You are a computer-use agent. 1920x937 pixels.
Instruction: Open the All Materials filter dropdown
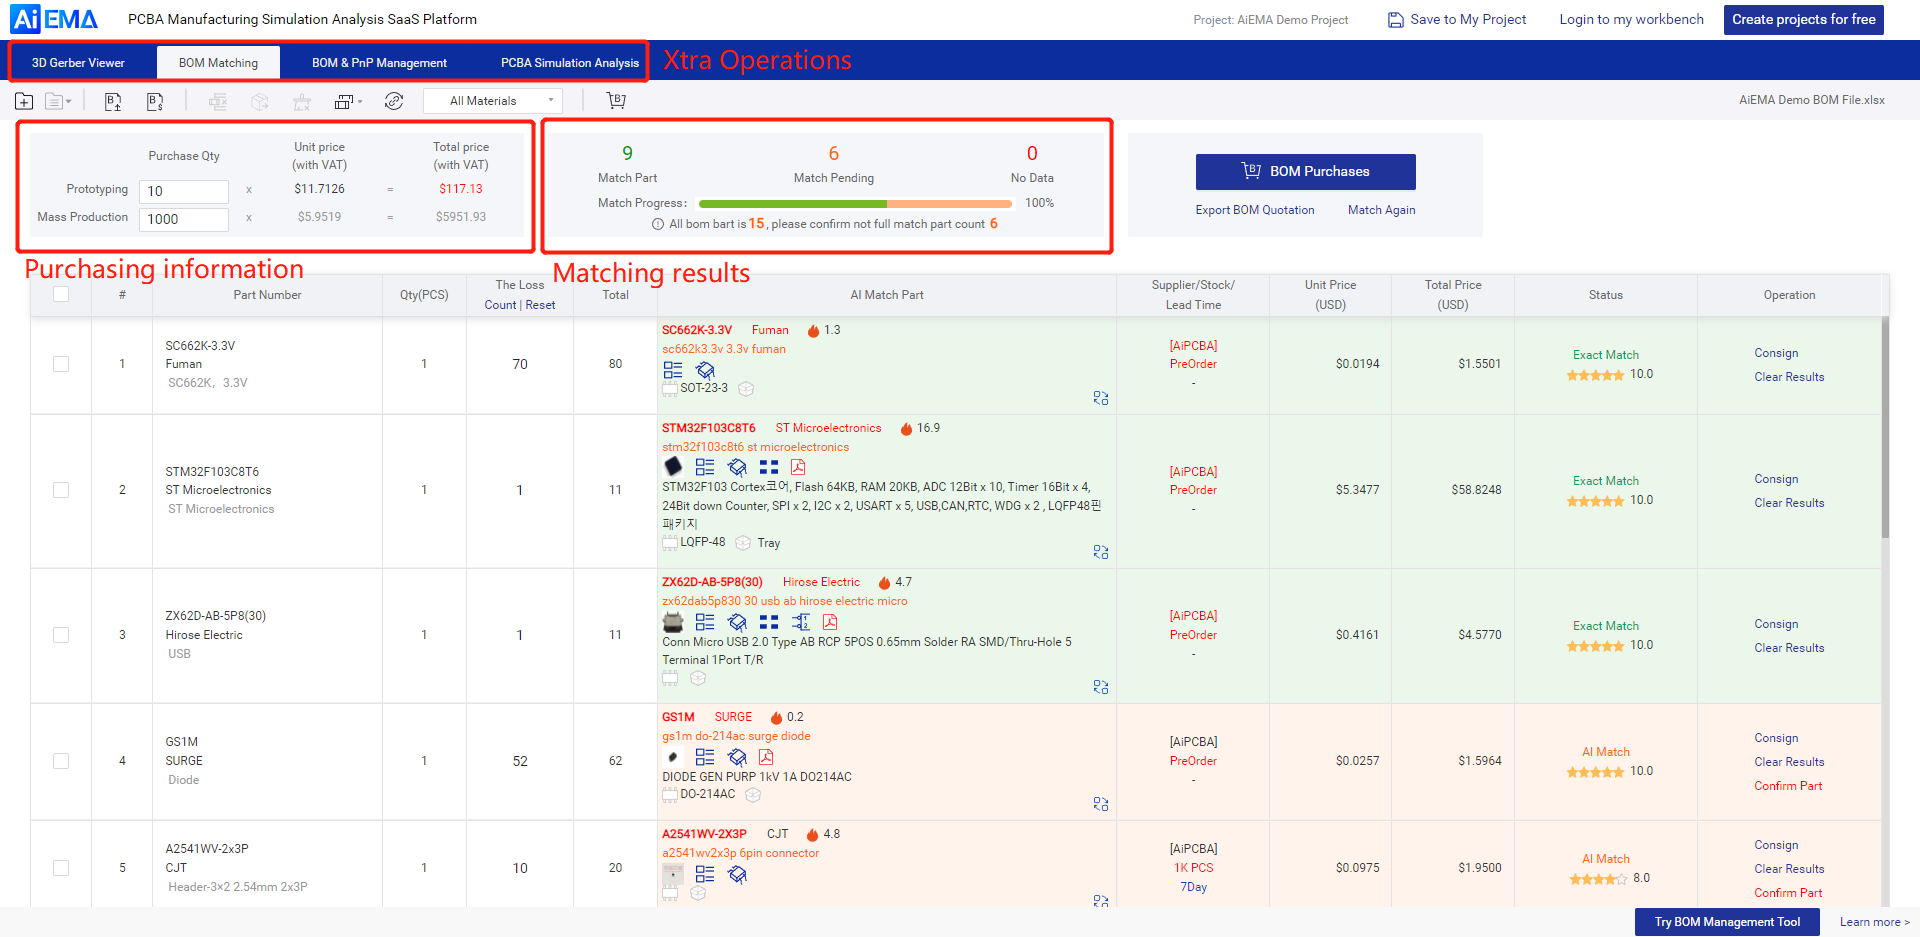(x=493, y=101)
